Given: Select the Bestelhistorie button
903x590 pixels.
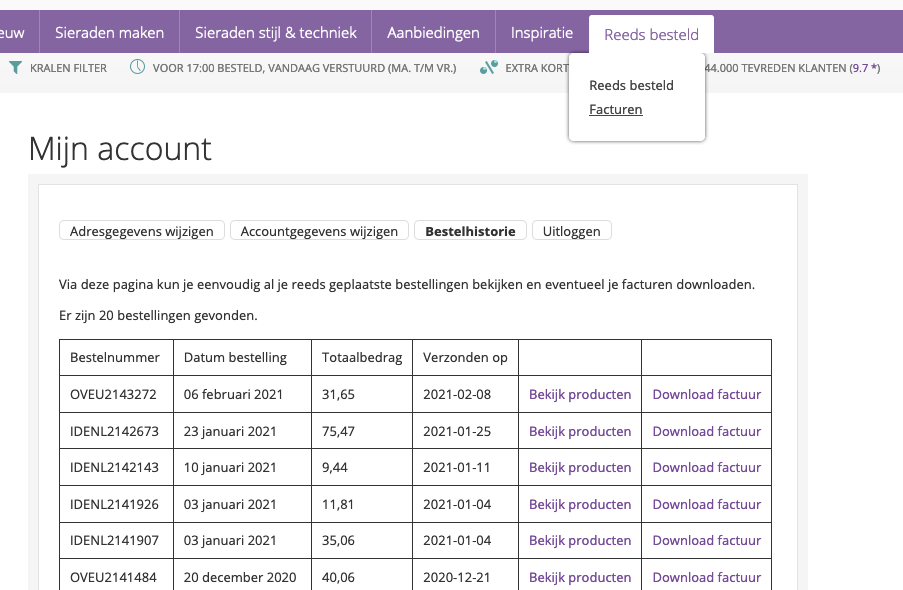Looking at the screenshot, I should click(470, 231).
